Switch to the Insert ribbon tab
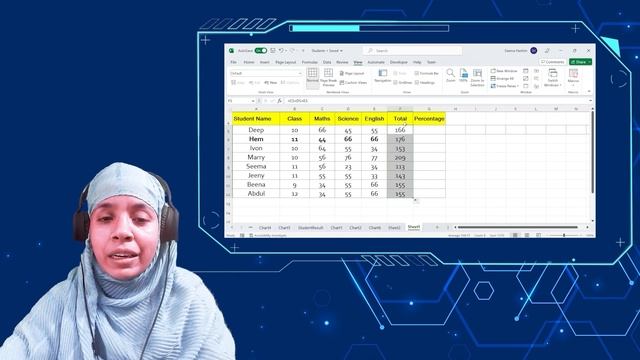The image size is (640, 360). pyautogui.click(x=264, y=62)
